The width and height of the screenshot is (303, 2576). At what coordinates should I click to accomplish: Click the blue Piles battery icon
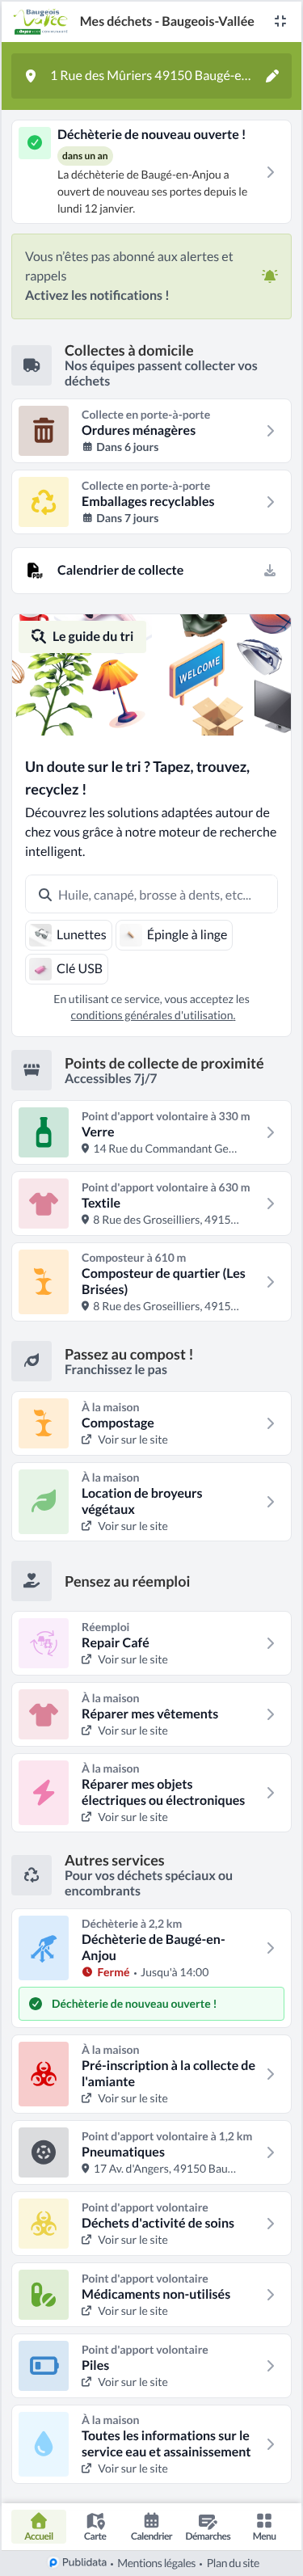coord(44,2366)
